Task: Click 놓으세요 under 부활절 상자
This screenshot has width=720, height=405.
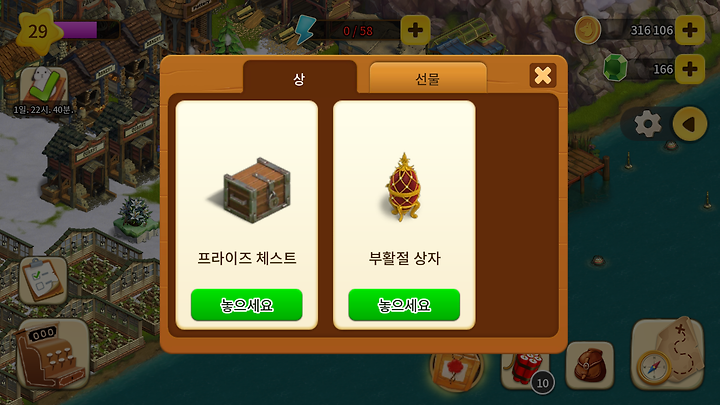Action: [404, 305]
